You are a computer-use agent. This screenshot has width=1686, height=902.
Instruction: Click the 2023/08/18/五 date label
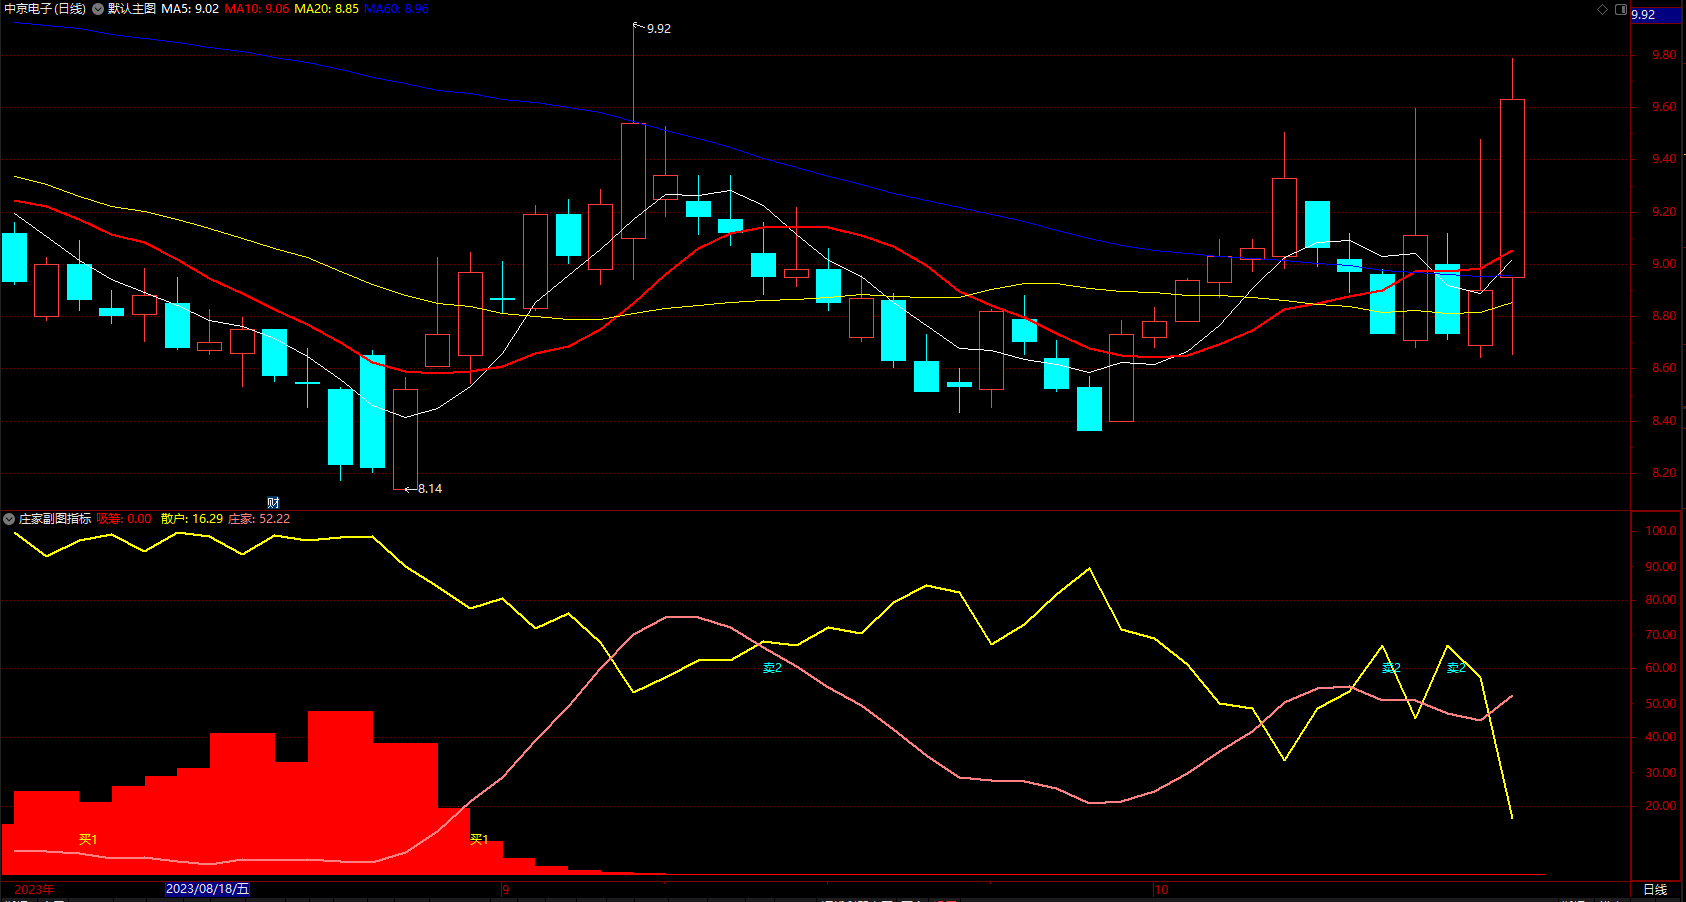click(x=207, y=889)
